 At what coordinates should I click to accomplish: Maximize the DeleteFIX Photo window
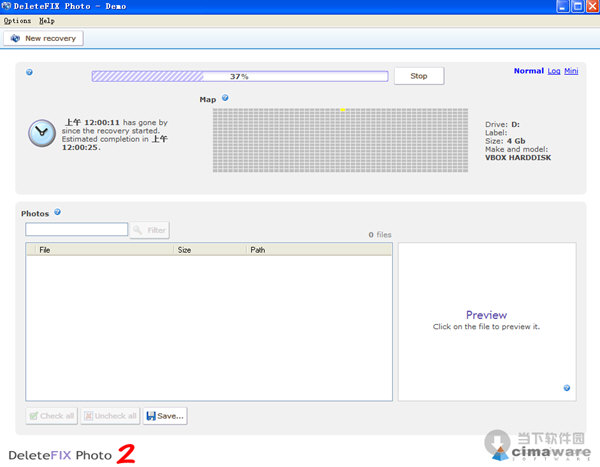577,6
